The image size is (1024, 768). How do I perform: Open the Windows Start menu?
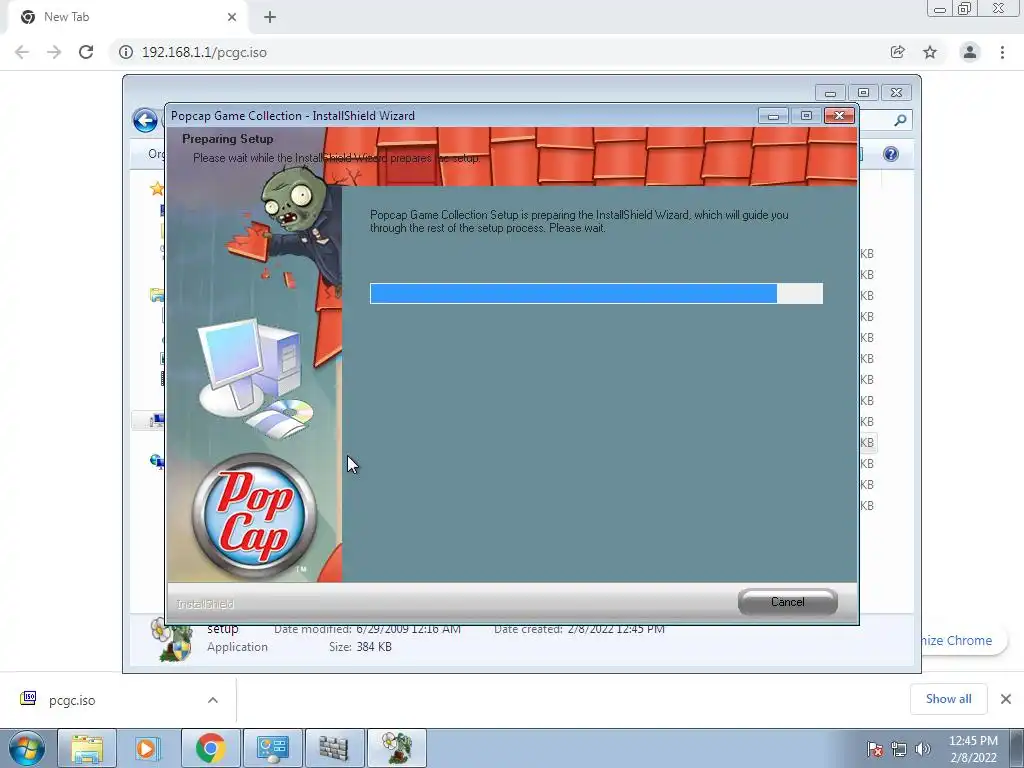(x=27, y=748)
